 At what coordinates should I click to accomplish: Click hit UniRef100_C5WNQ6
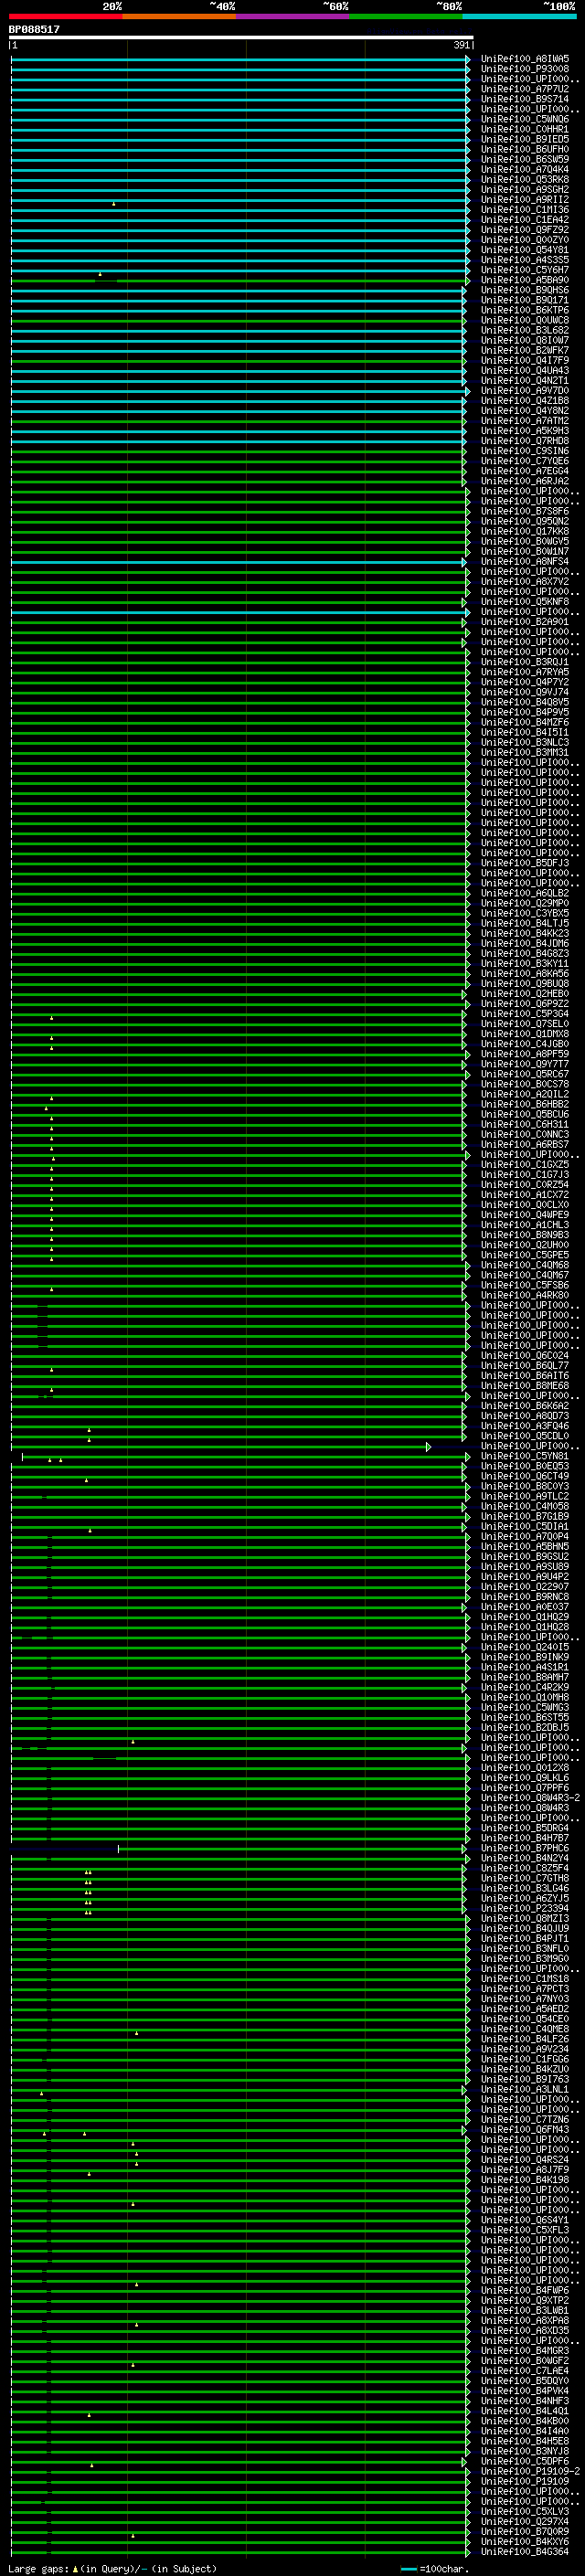(525, 119)
